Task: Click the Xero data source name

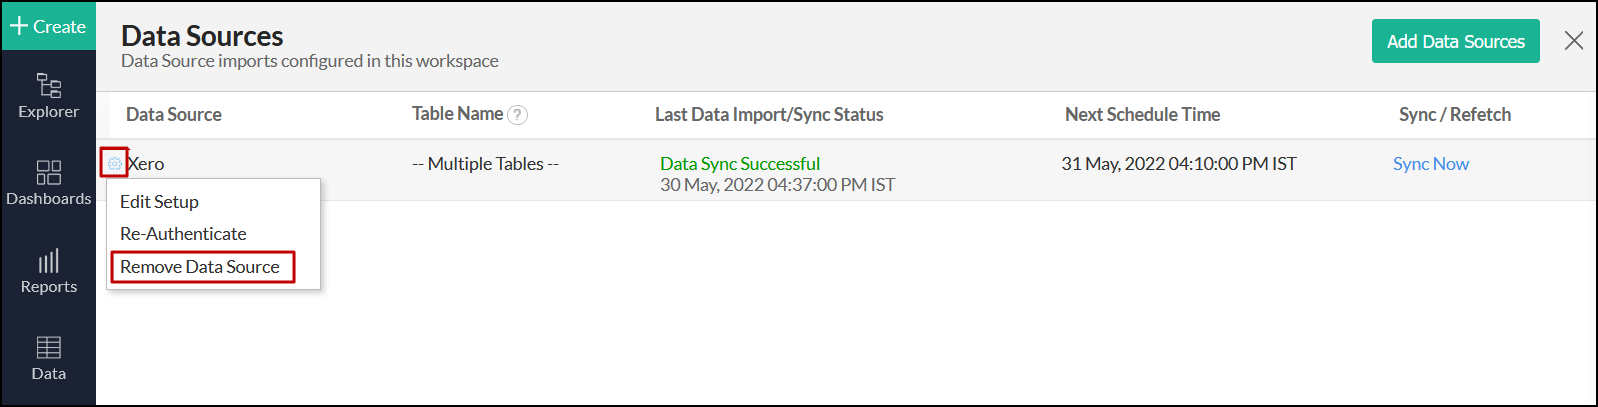Action: click(x=147, y=164)
